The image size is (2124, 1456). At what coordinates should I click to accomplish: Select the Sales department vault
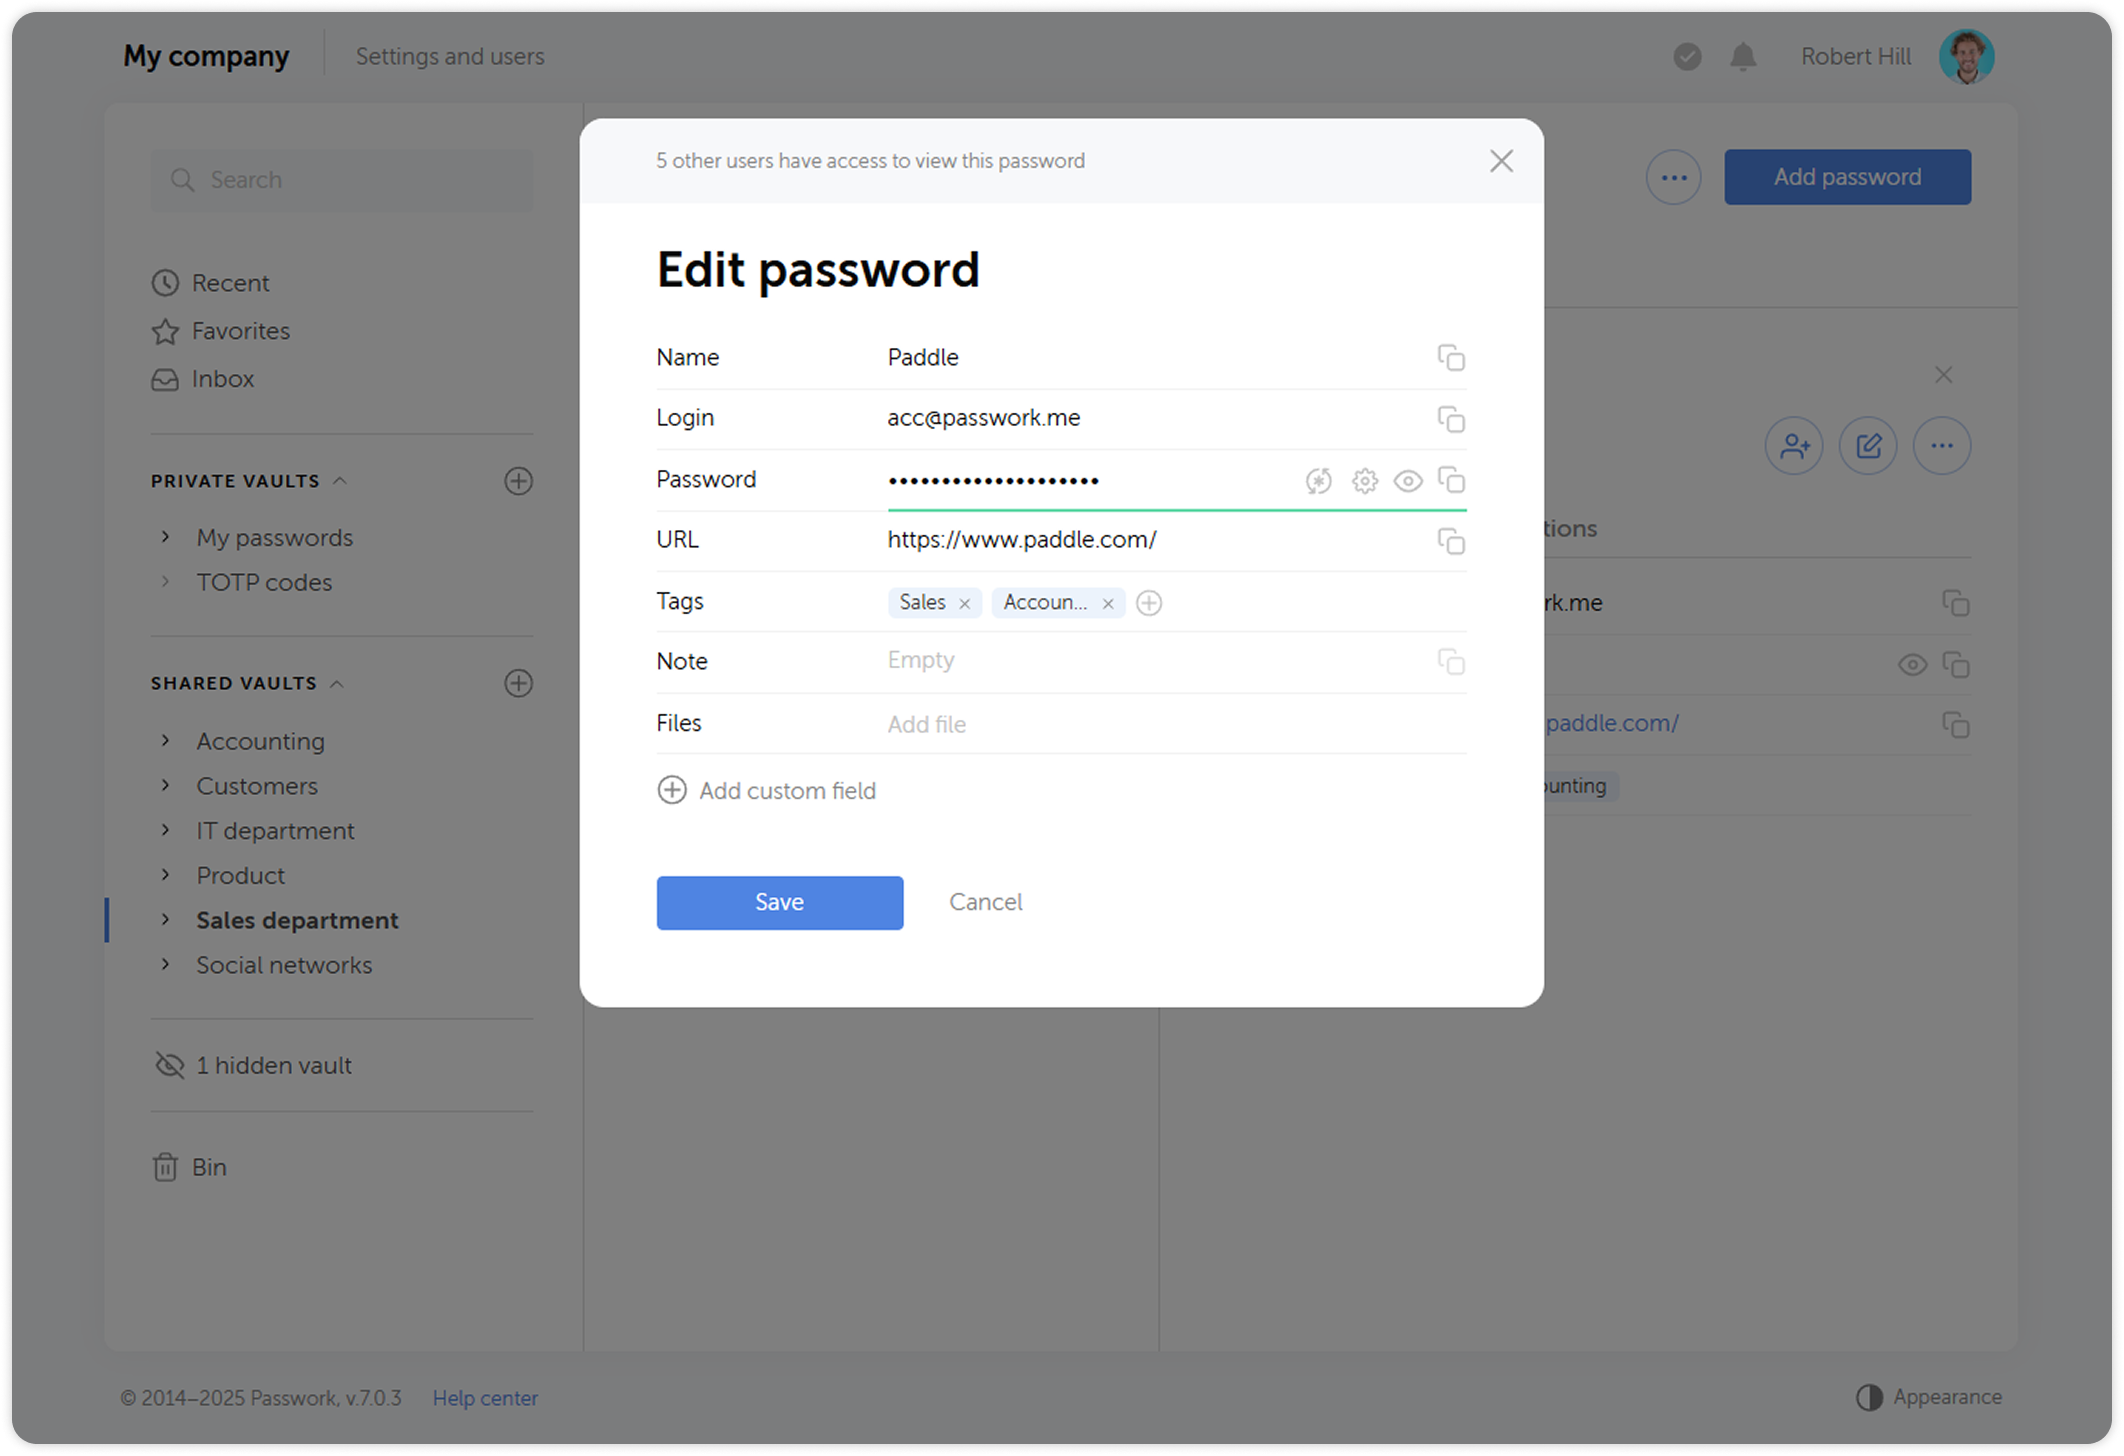pos(297,920)
